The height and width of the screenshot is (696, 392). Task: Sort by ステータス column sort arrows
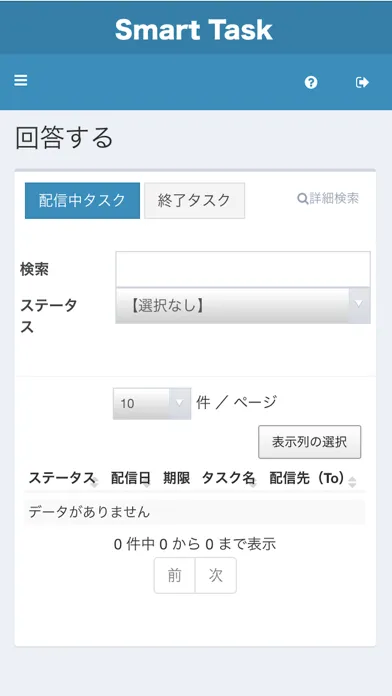click(94, 482)
